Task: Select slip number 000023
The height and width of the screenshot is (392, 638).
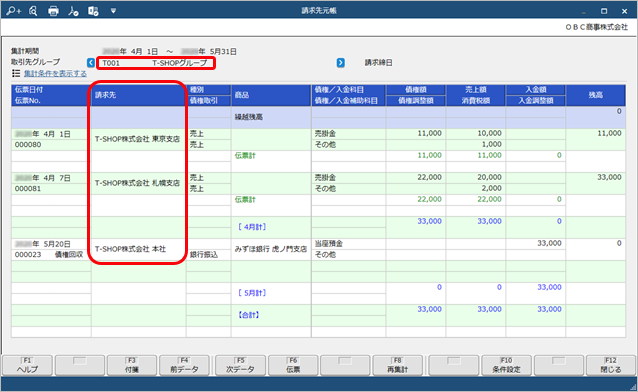Action: [28, 254]
